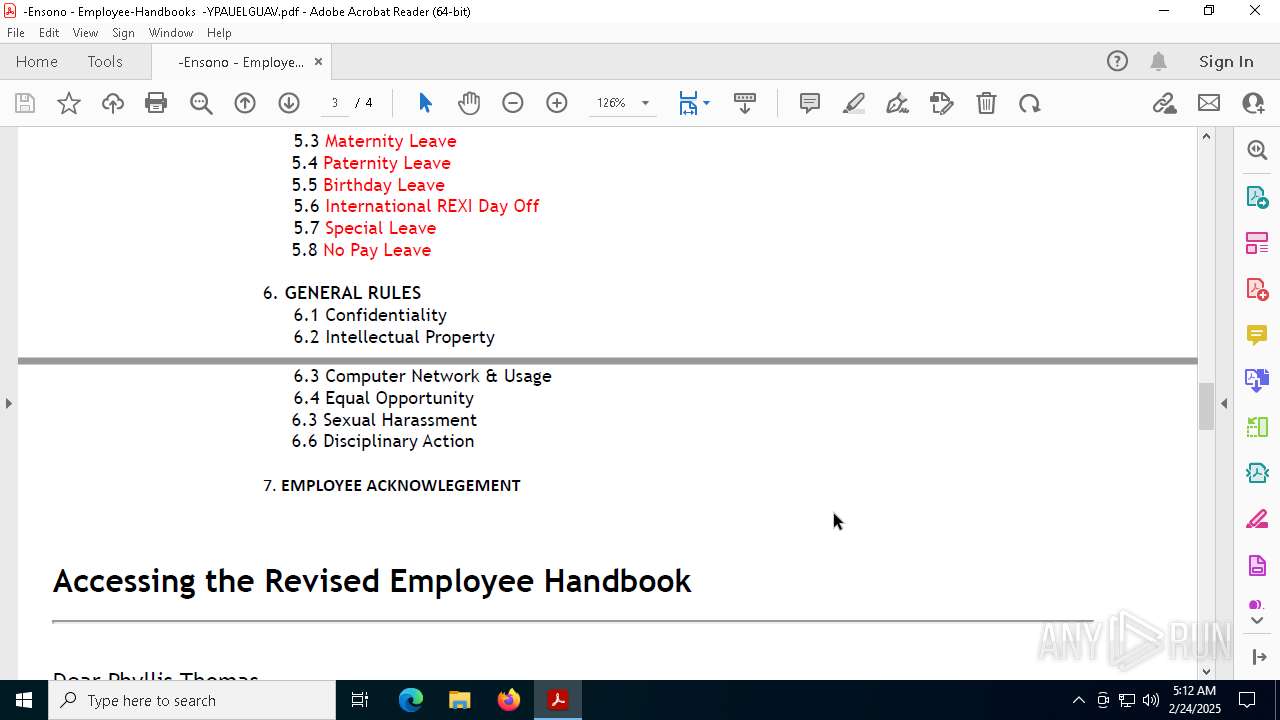This screenshot has width=1280, height=720.
Task: Sign In to Adobe account
Action: (x=1226, y=62)
